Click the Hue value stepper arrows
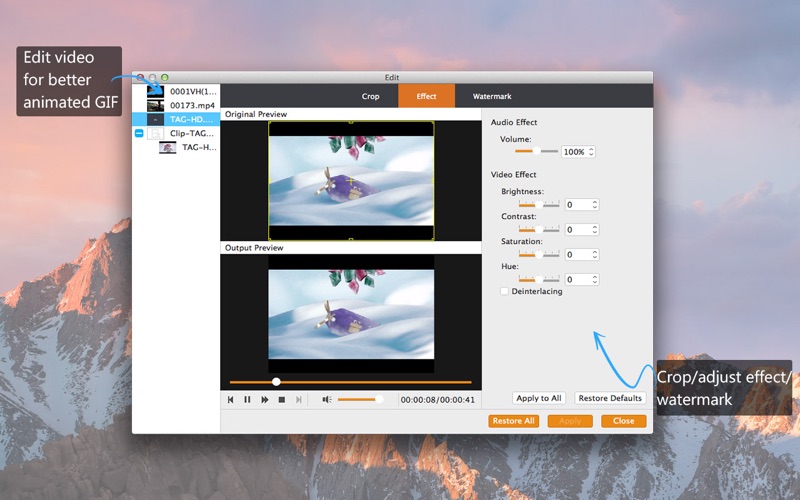This screenshot has width=800, height=500. [x=595, y=280]
